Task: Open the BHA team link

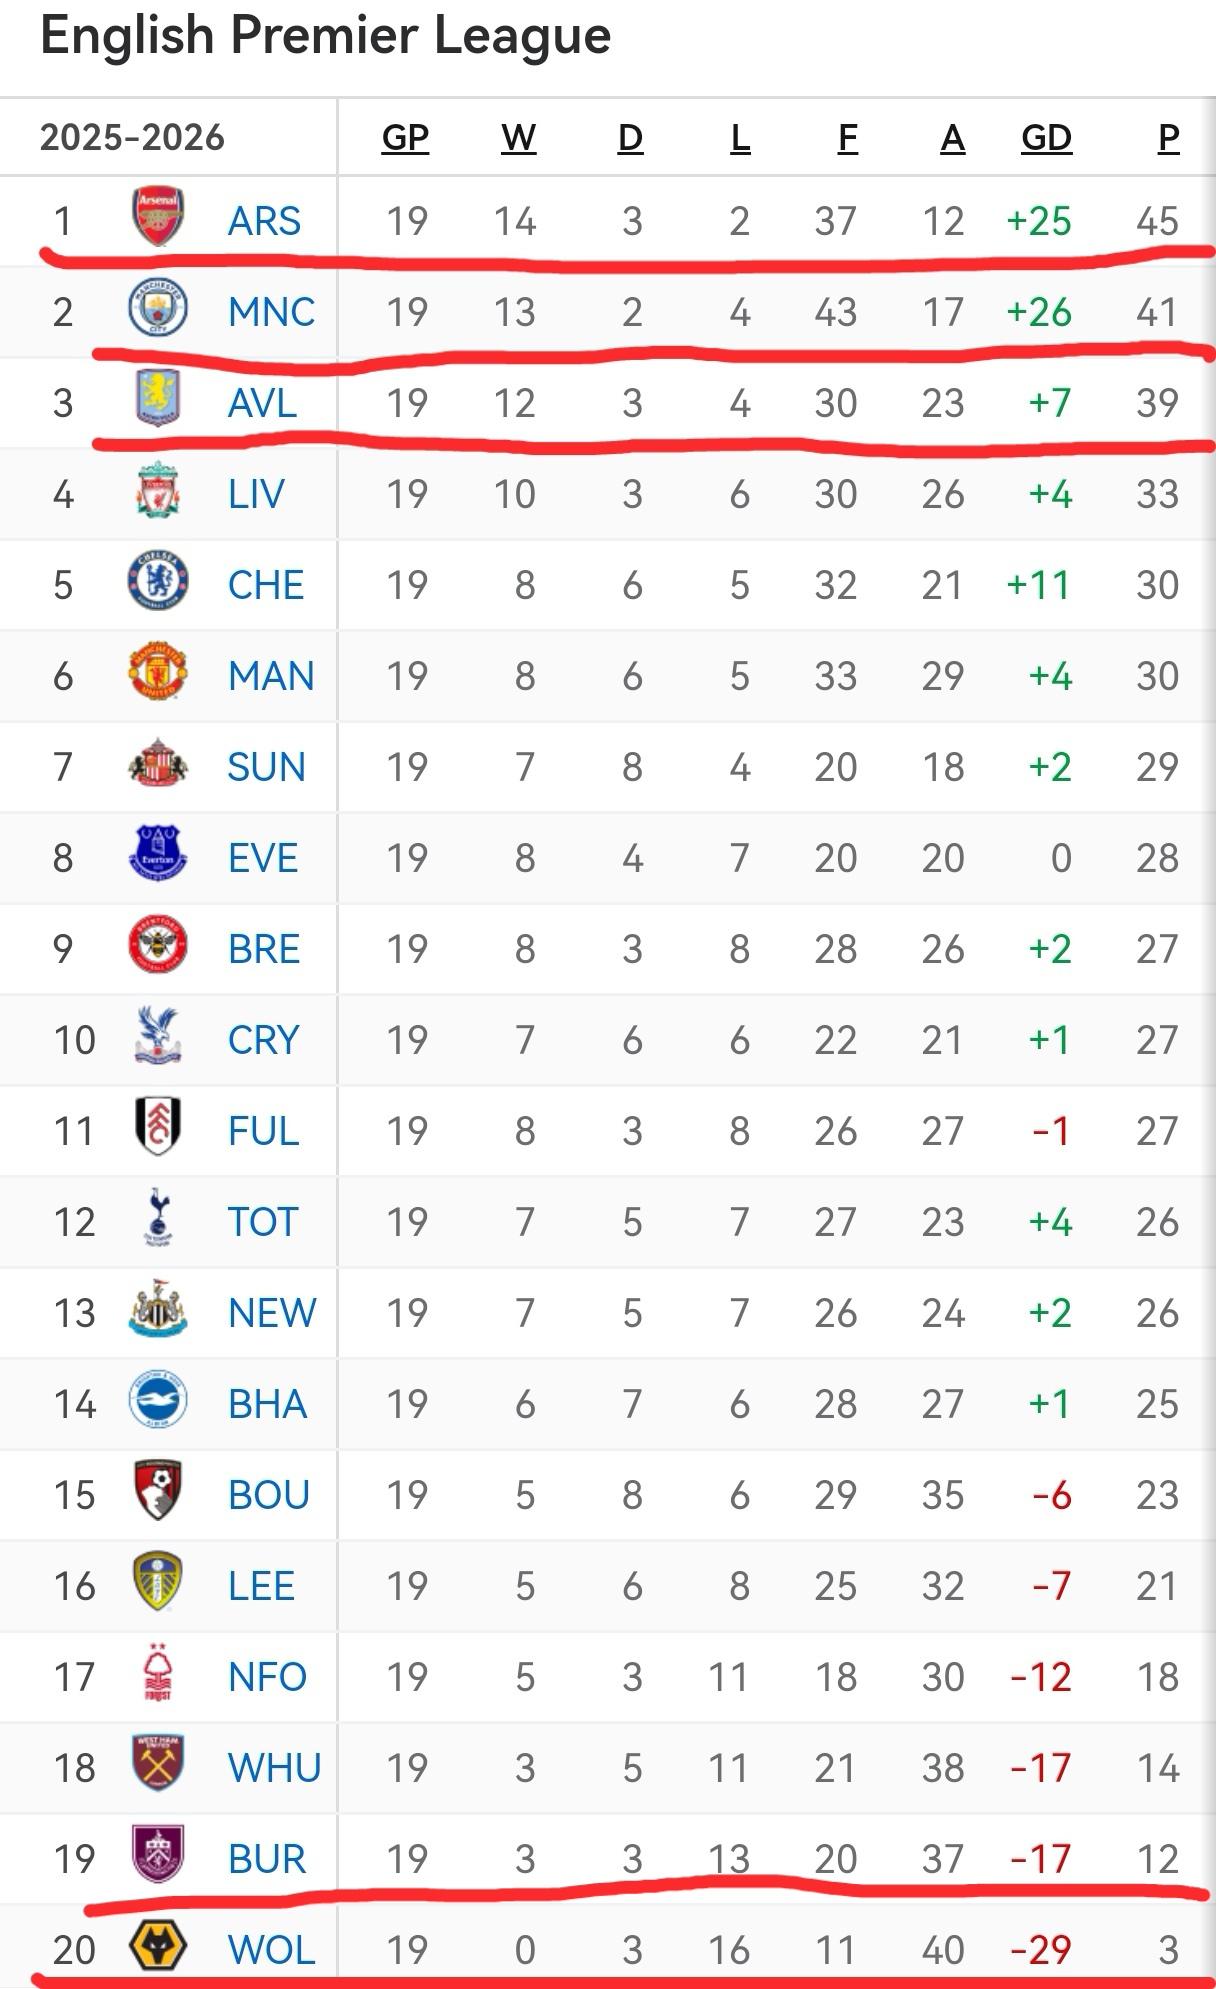Action: (x=267, y=1404)
